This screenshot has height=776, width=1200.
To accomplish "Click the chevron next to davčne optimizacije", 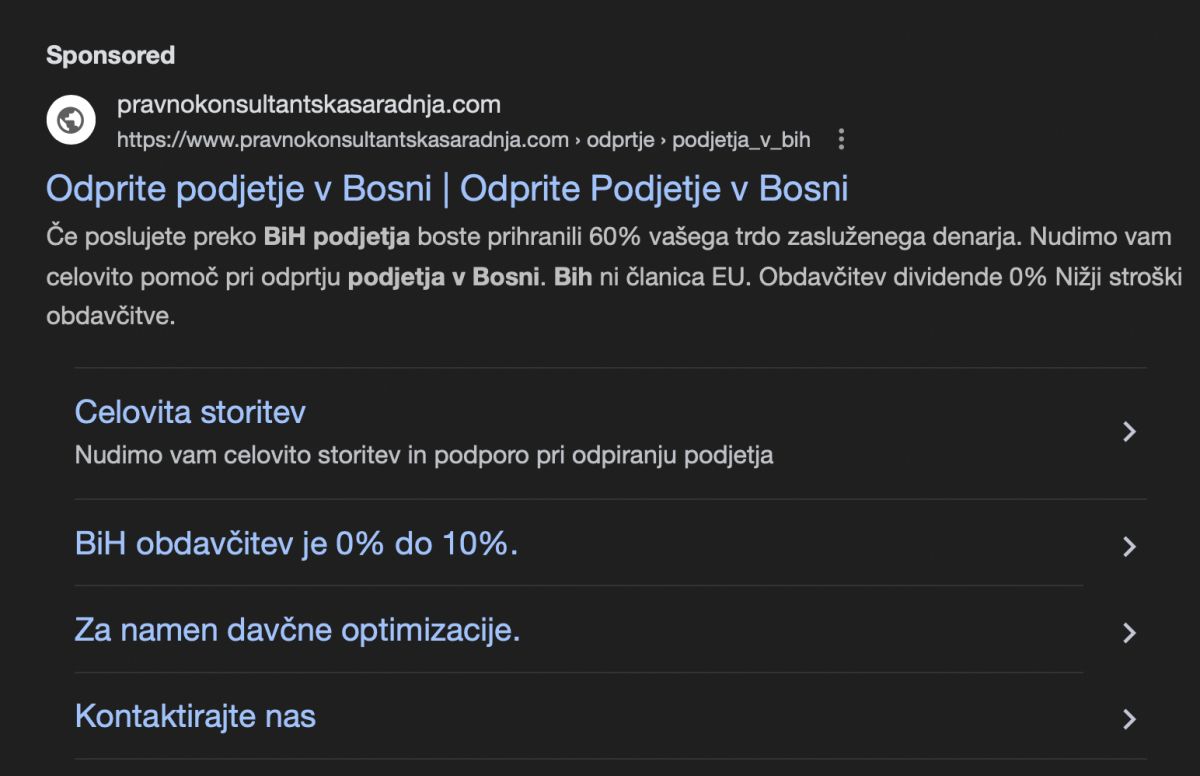I will [1130, 632].
